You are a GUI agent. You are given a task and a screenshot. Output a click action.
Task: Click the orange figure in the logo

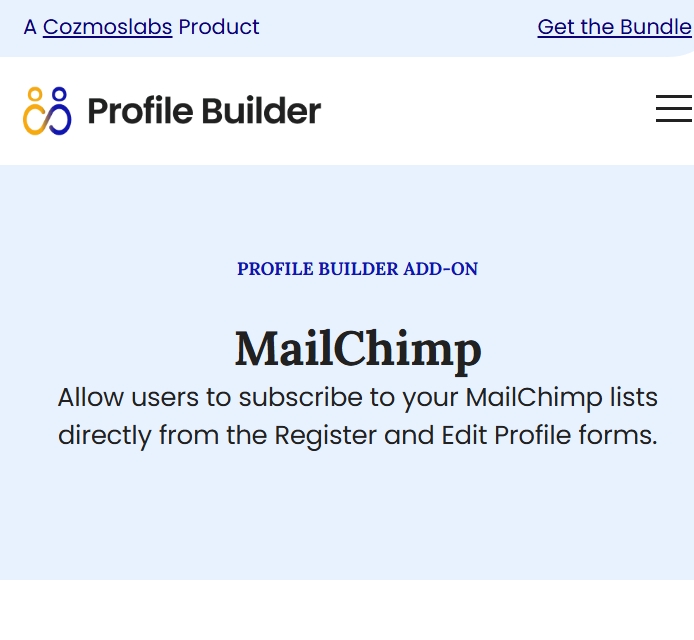pyautogui.click(x=35, y=111)
